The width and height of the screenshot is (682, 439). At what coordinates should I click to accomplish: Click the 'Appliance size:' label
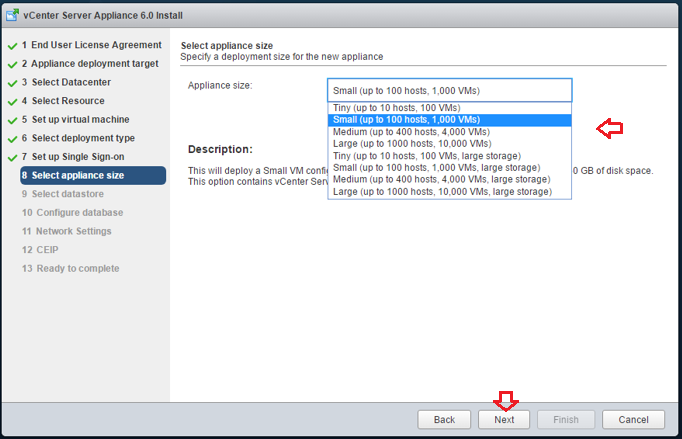click(220, 85)
